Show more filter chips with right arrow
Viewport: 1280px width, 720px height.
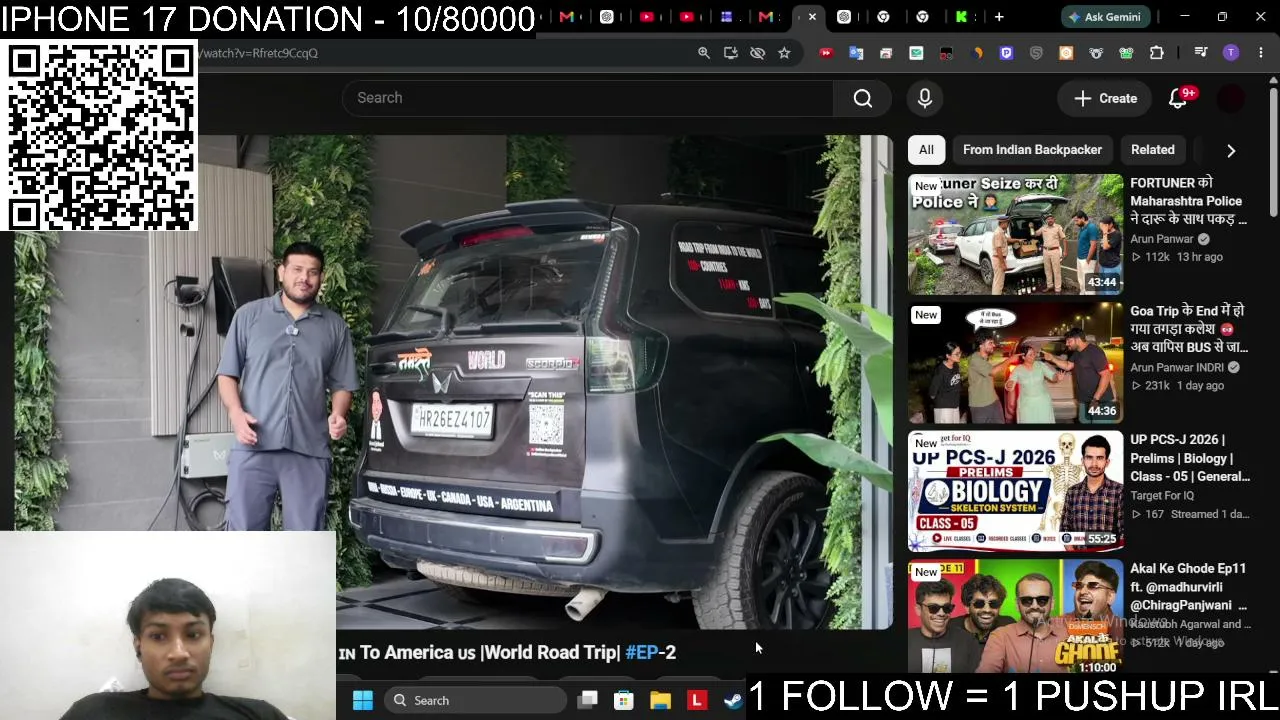coord(1231,150)
